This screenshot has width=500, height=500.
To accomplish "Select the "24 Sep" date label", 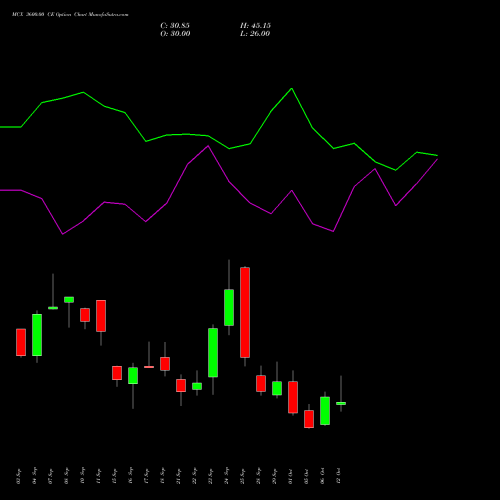I will coord(227,476).
